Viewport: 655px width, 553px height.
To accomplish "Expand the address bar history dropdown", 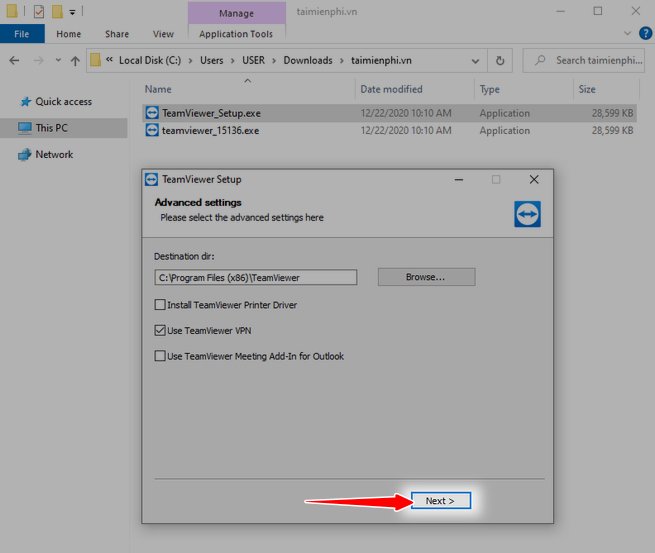I will pyautogui.click(x=475, y=61).
